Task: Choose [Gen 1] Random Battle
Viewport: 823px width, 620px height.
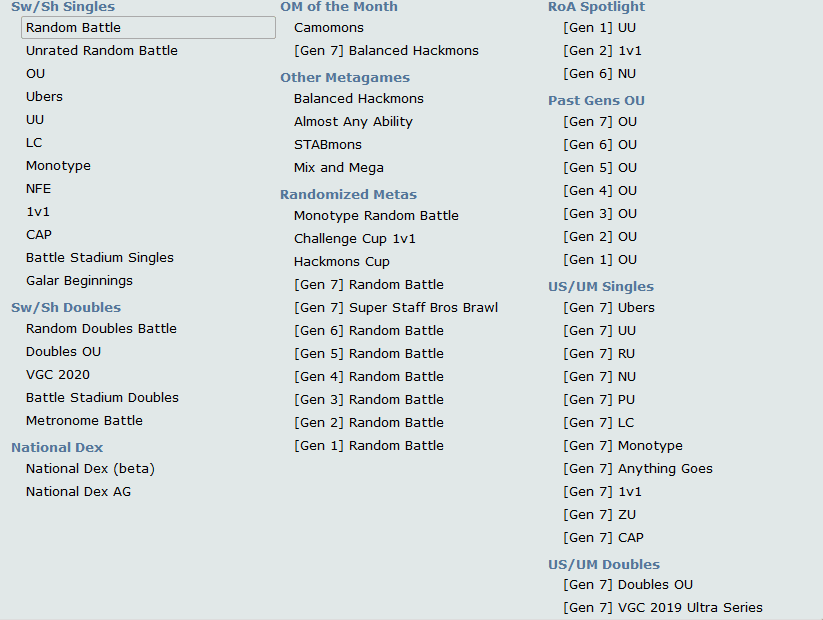Action: (369, 445)
